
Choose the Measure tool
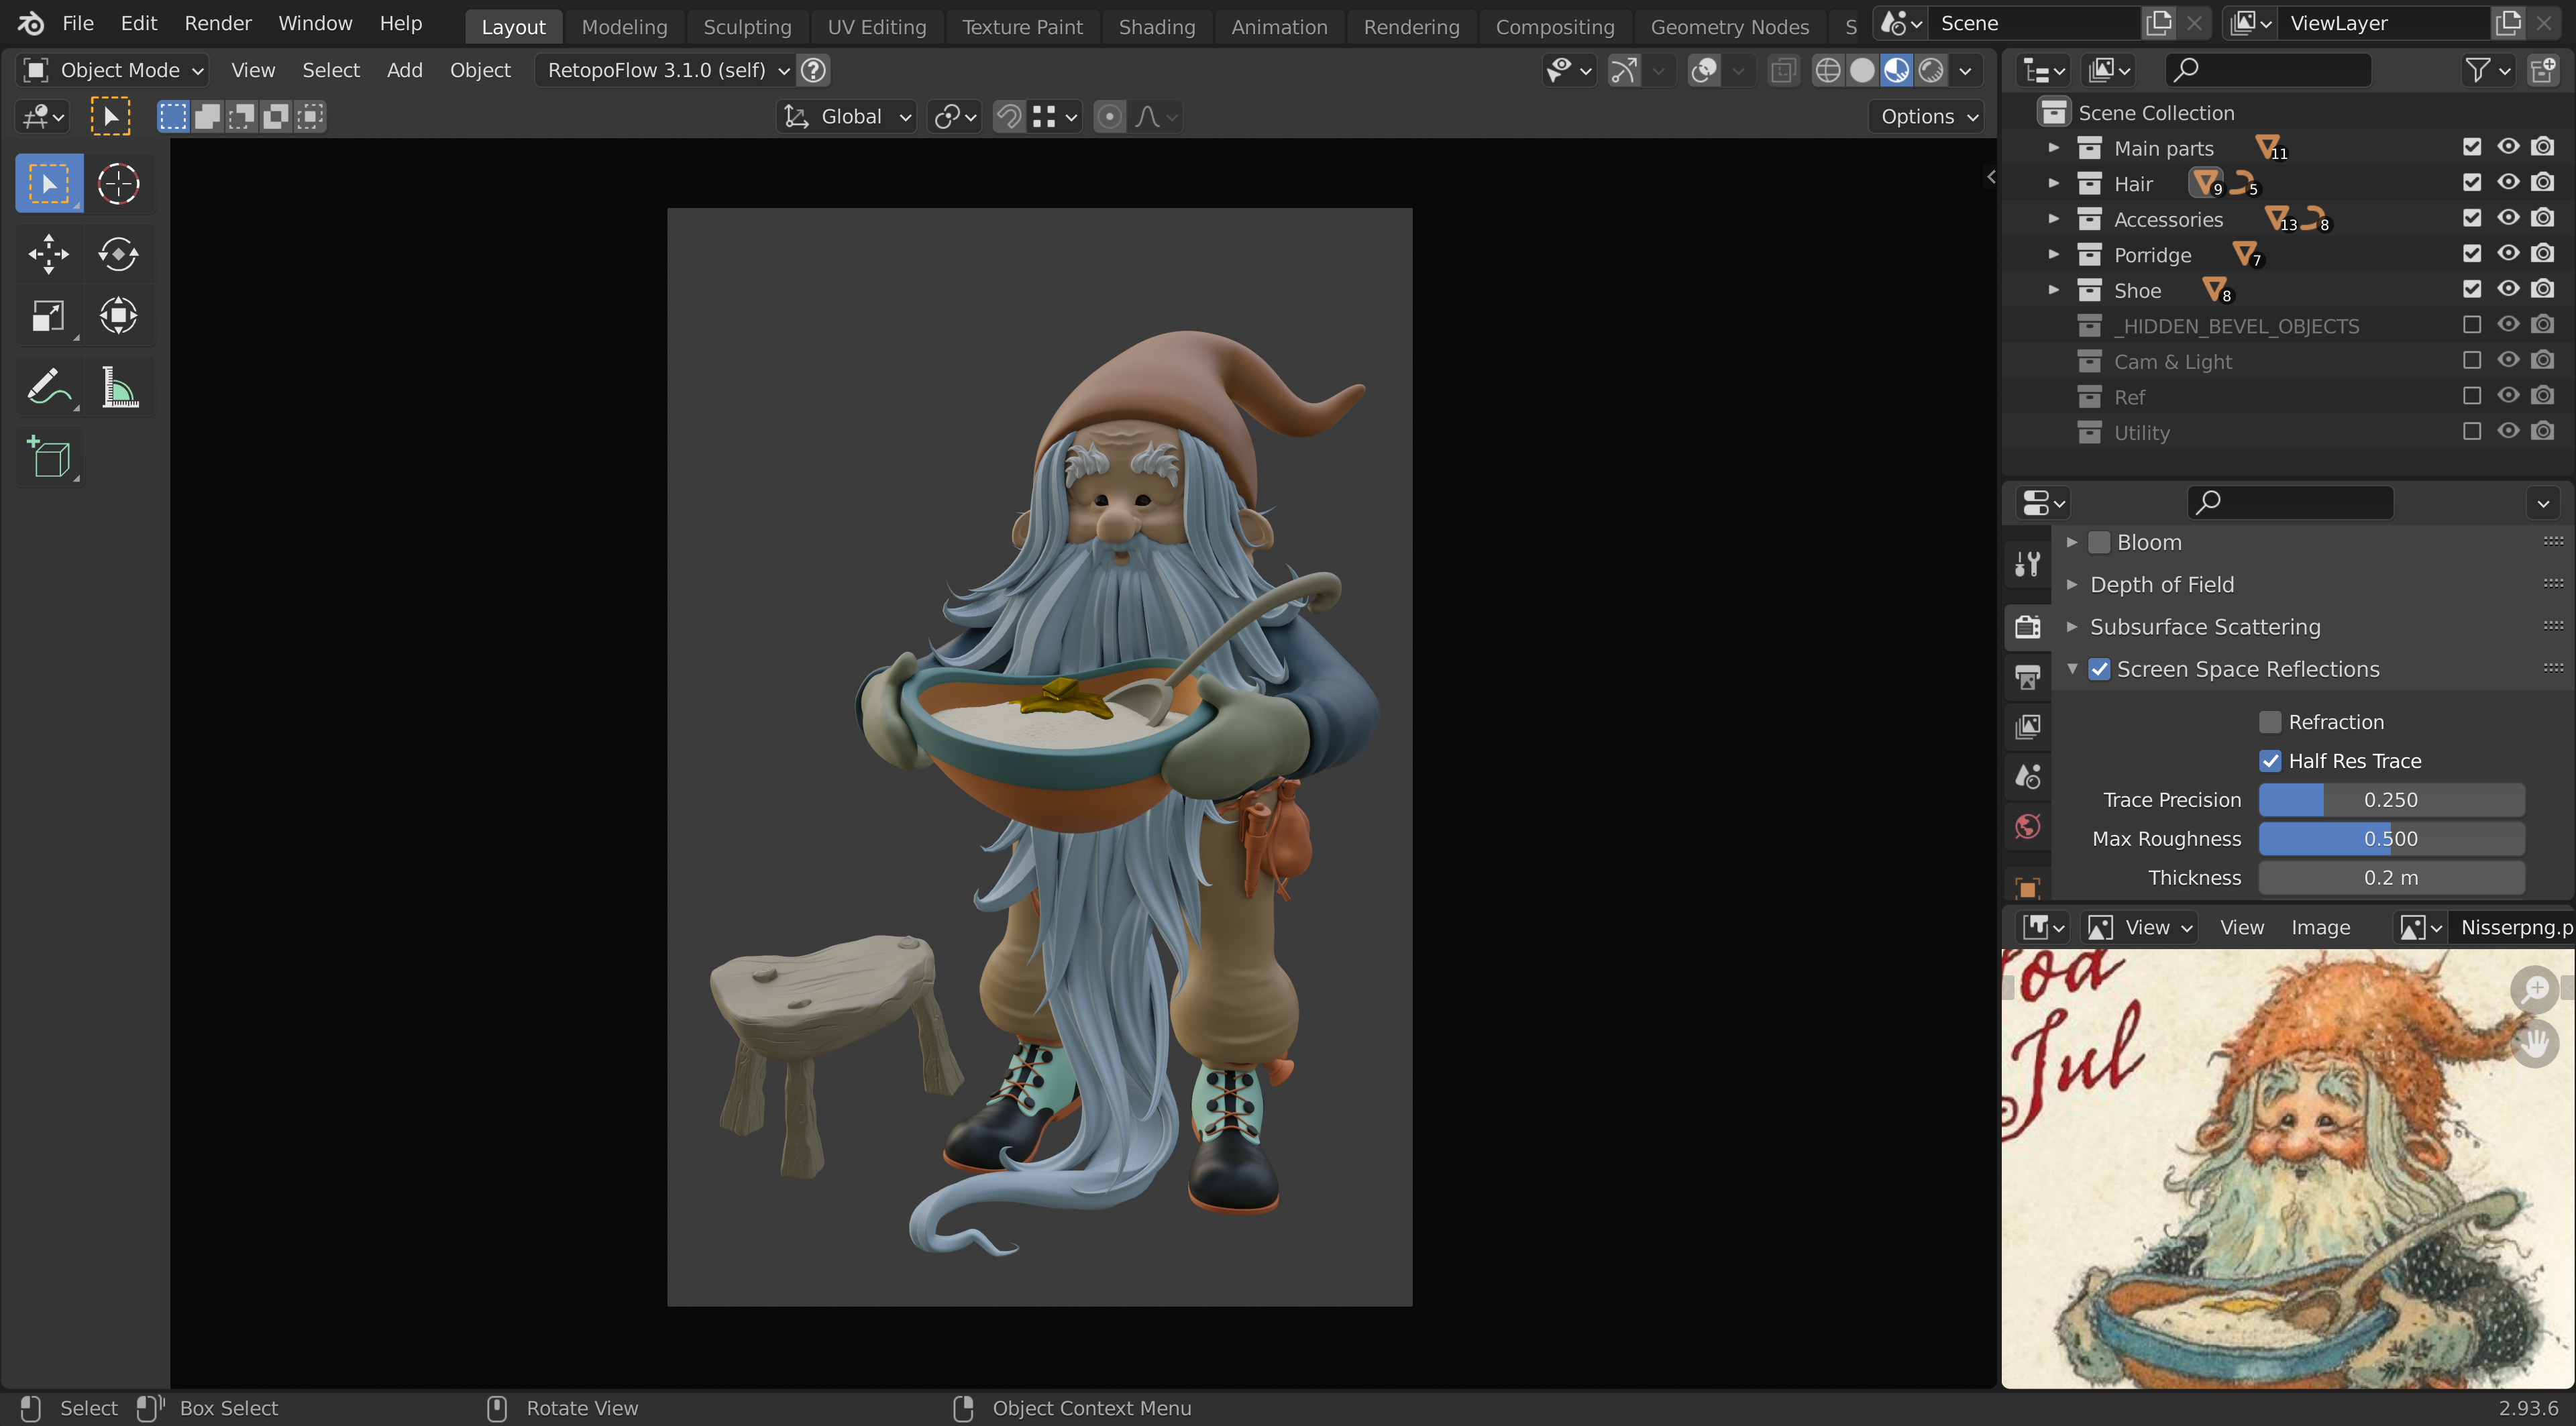pos(118,387)
